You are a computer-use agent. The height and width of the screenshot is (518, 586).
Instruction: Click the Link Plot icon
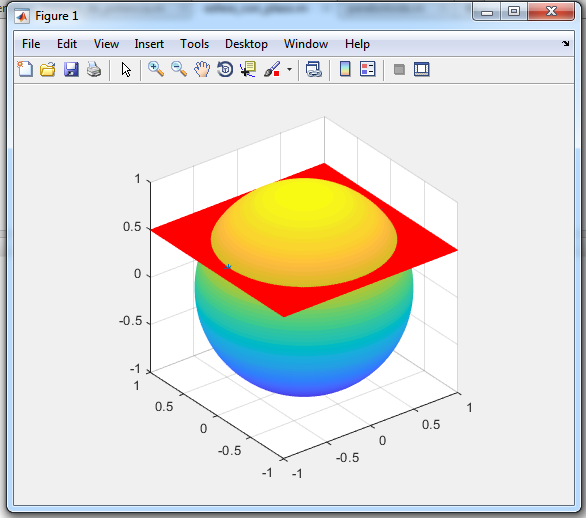click(x=314, y=70)
